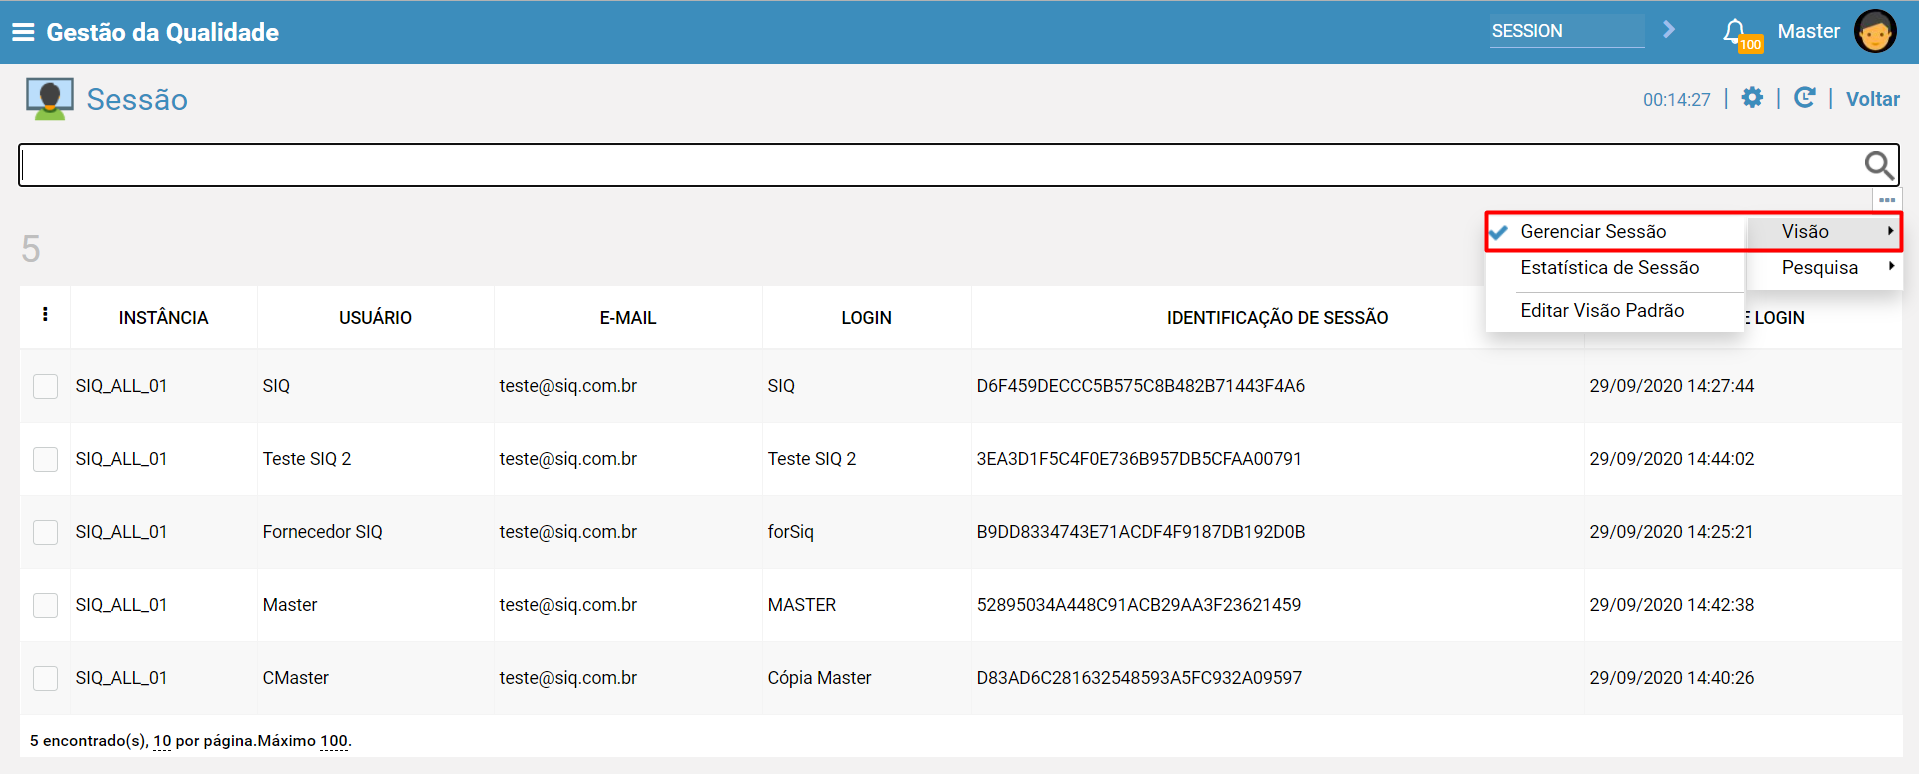Change the maximum 100 setting

tap(334, 741)
